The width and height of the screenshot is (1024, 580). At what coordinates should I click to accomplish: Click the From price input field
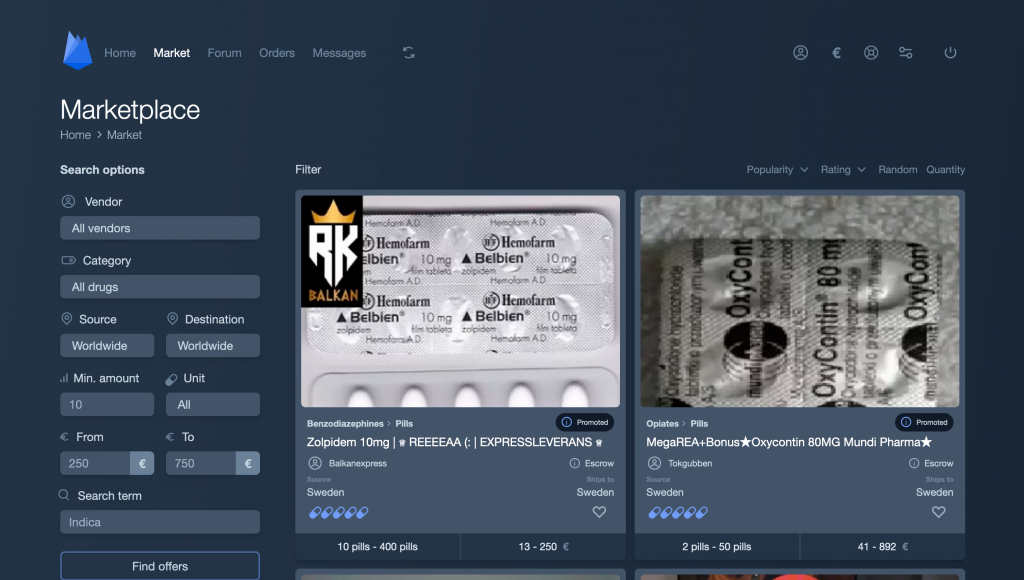tap(95, 463)
